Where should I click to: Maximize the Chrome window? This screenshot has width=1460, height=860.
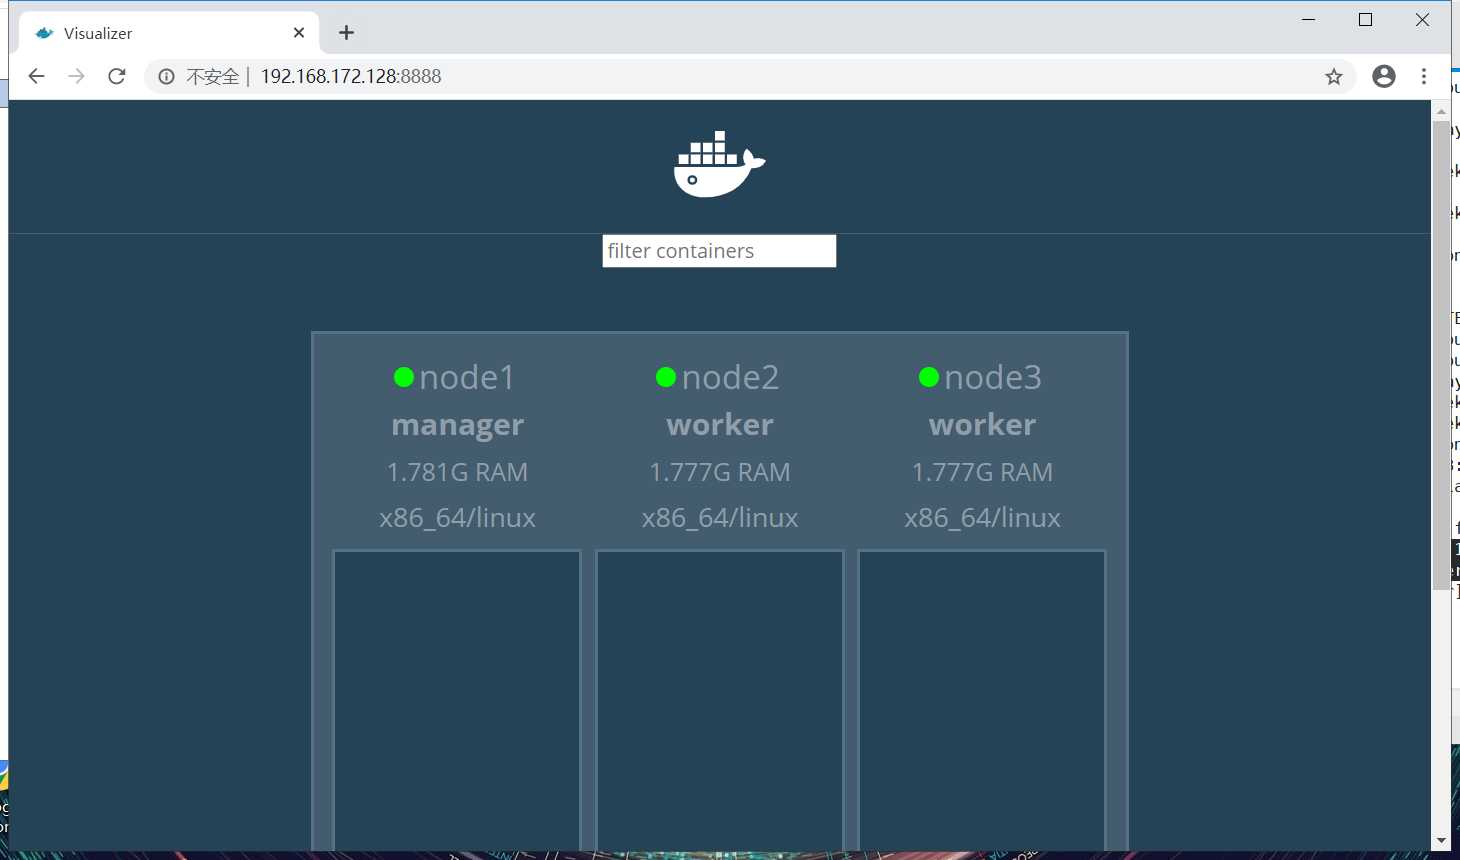(x=1365, y=20)
